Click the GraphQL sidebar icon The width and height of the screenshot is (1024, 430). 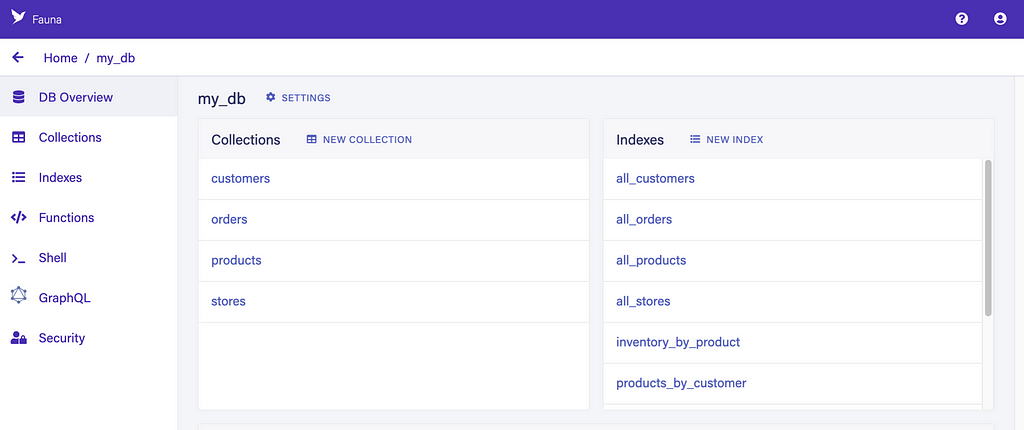point(19,295)
